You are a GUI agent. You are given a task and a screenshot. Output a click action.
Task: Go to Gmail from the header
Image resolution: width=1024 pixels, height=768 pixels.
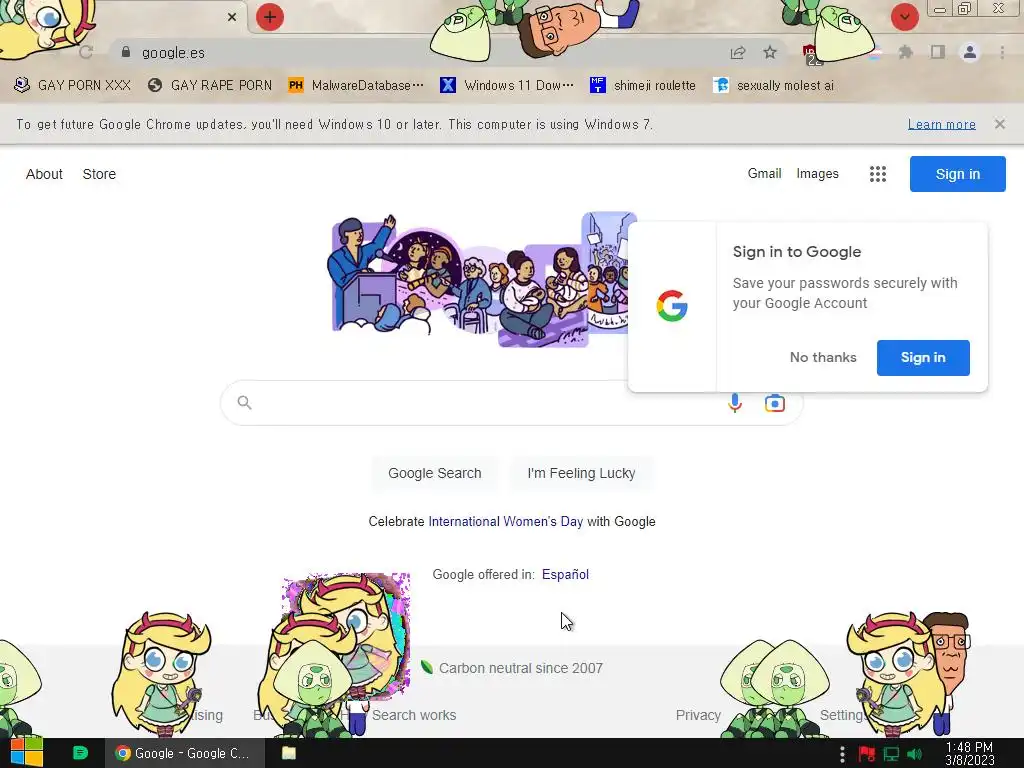click(x=765, y=174)
